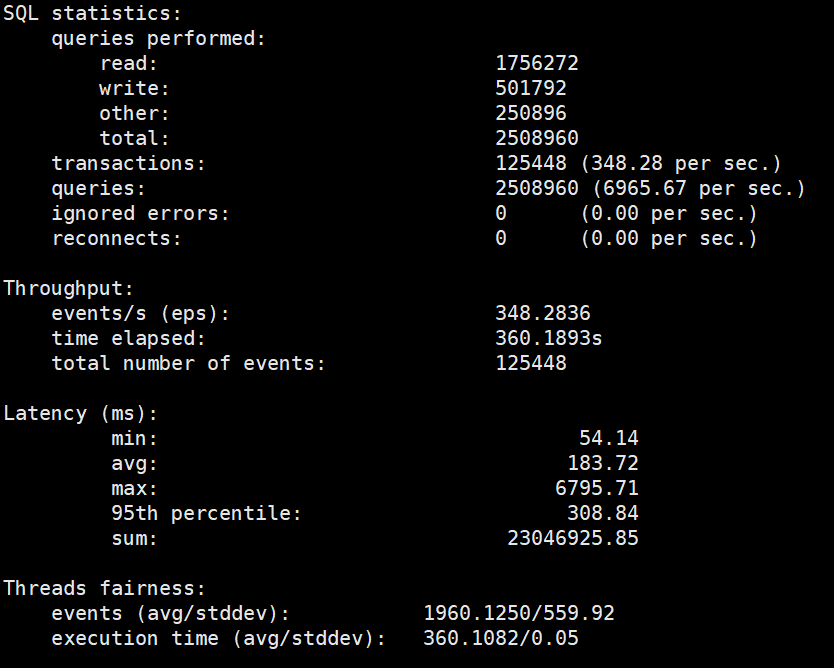
Task: Click the latency sum value 23046925.85
Action: coord(572,538)
